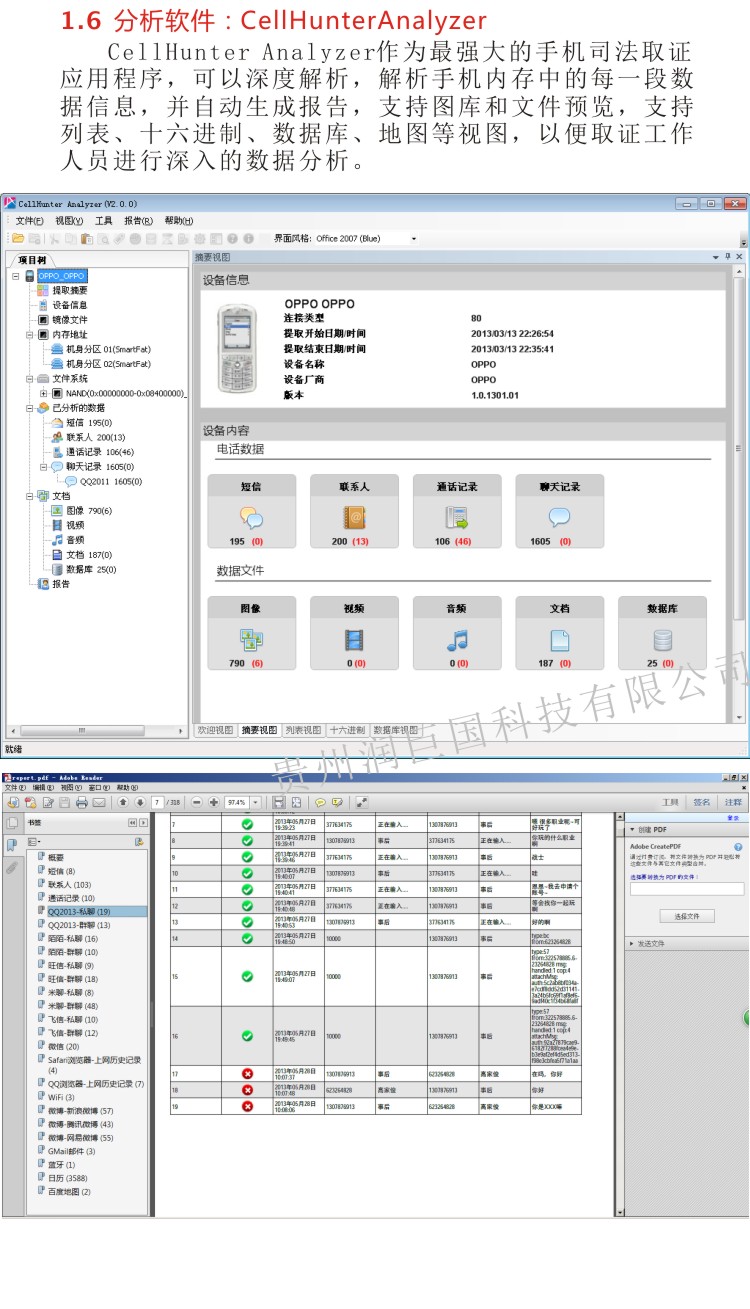Open the 帮助(H) menu in CellHunter
The height and width of the screenshot is (1309, 750).
click(x=179, y=221)
